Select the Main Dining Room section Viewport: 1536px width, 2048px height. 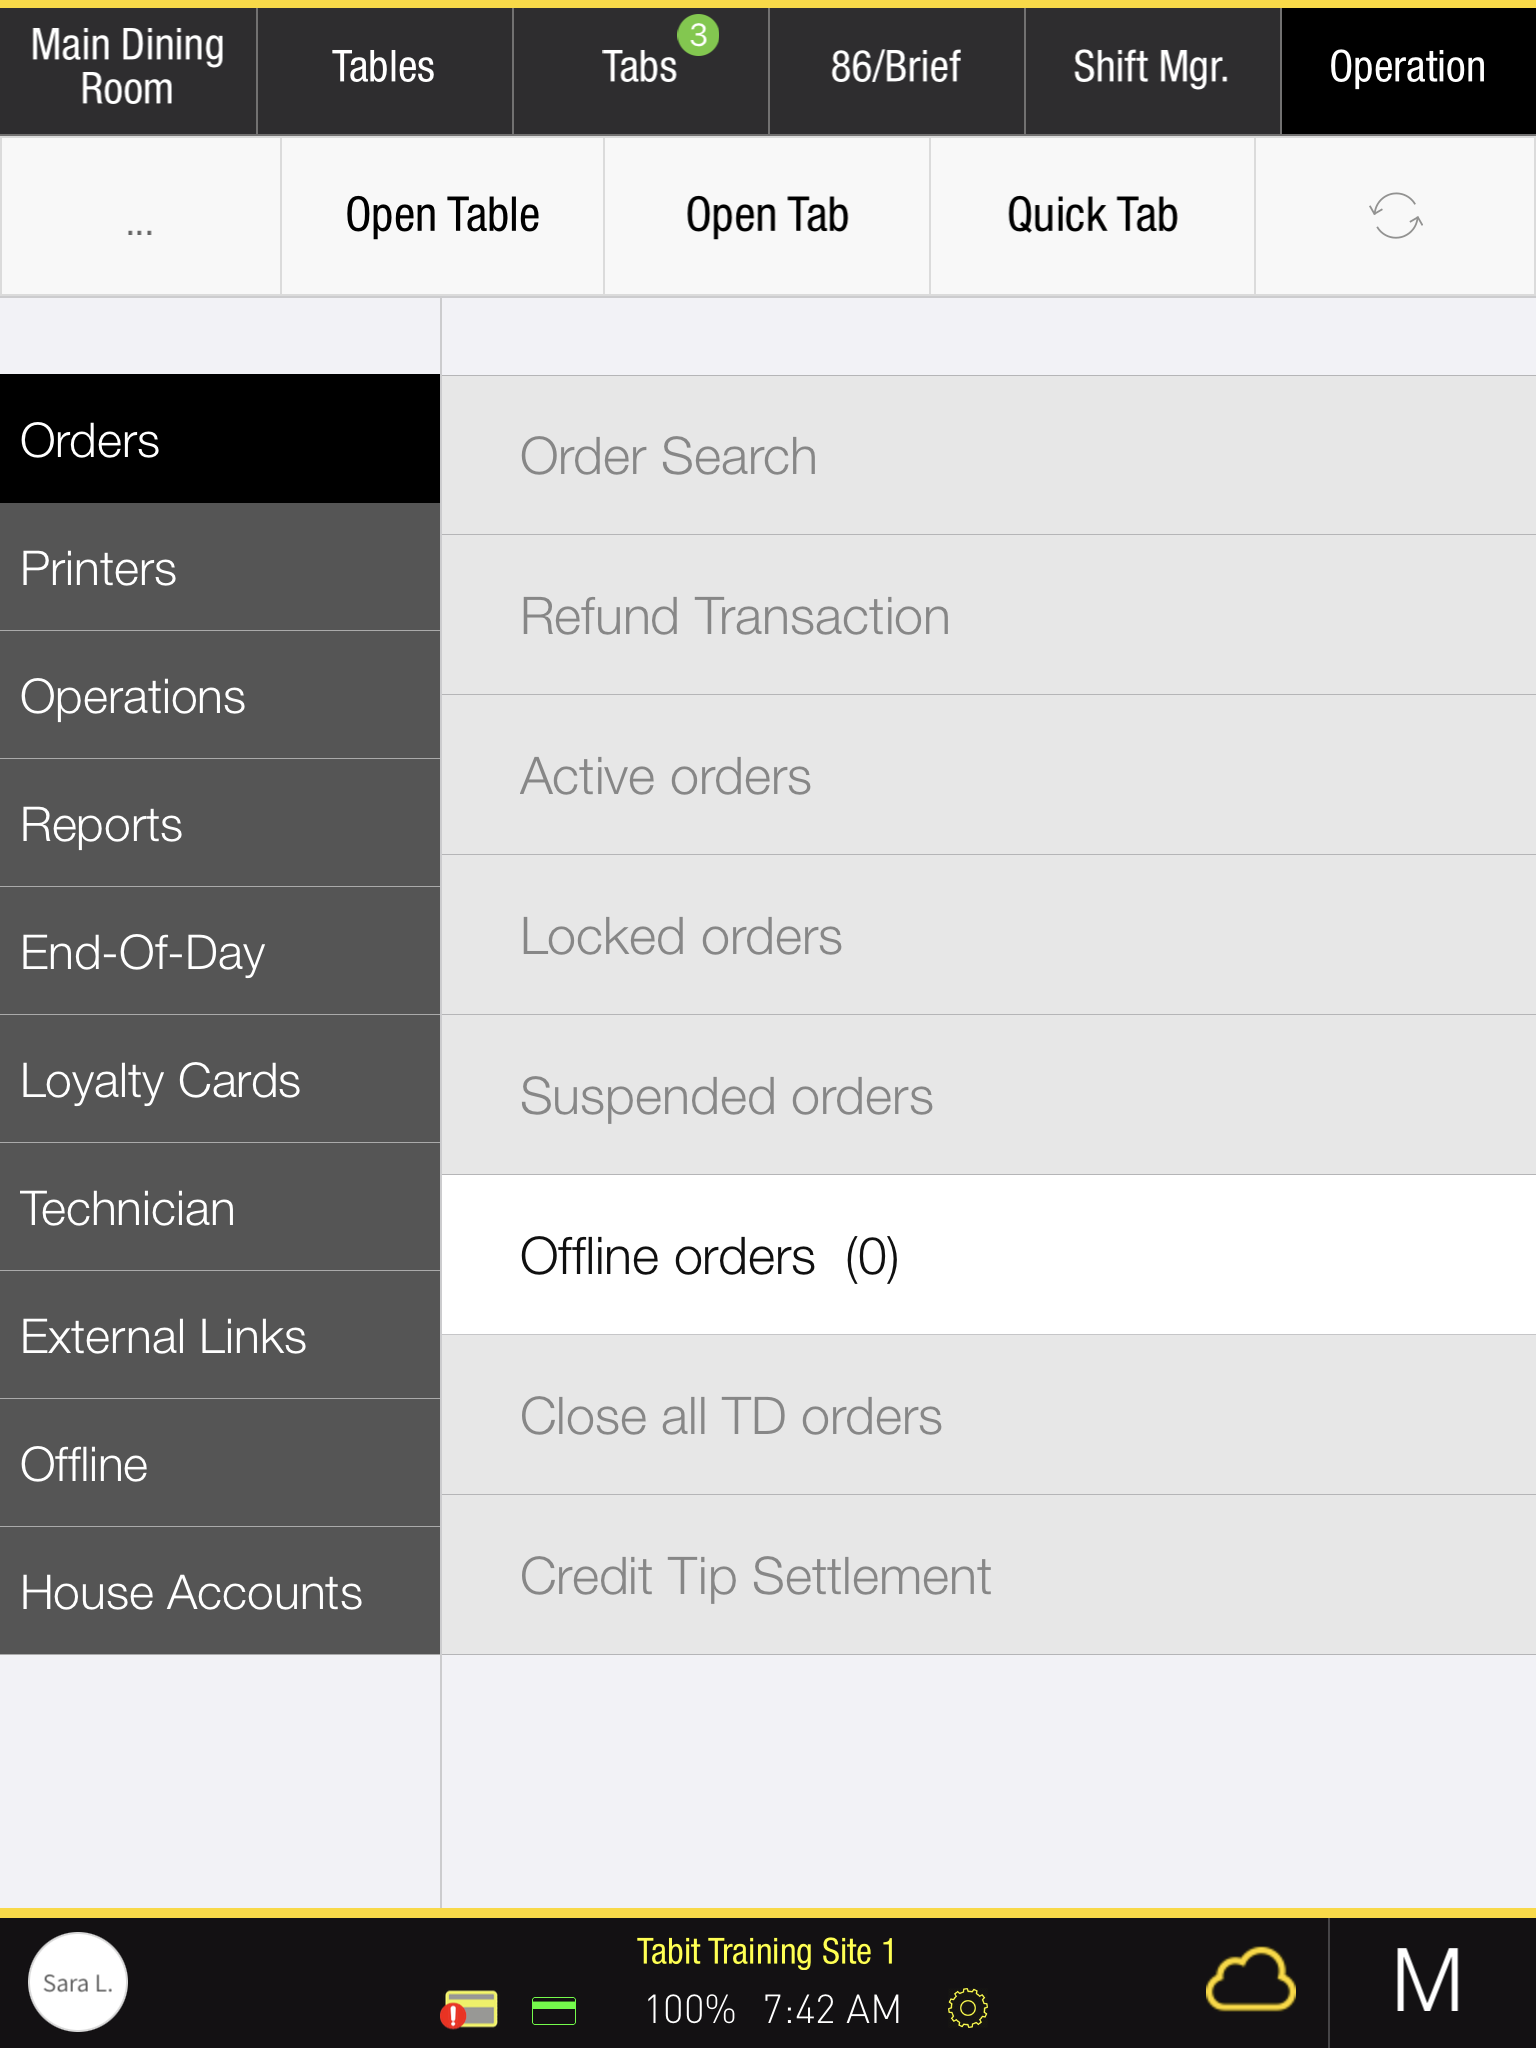point(127,68)
